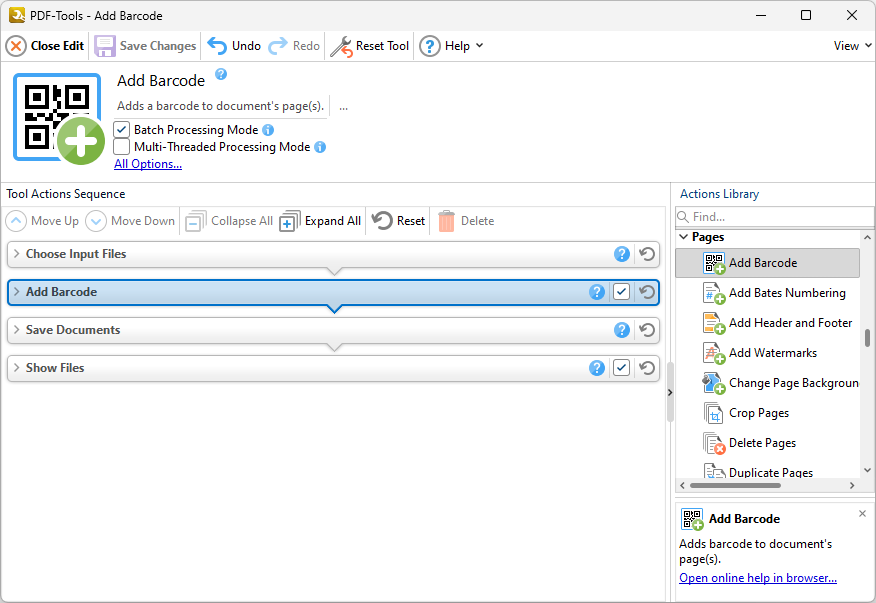
Task: Click info icon next to Multi-Threaded Processing Mode
Action: [x=320, y=147]
